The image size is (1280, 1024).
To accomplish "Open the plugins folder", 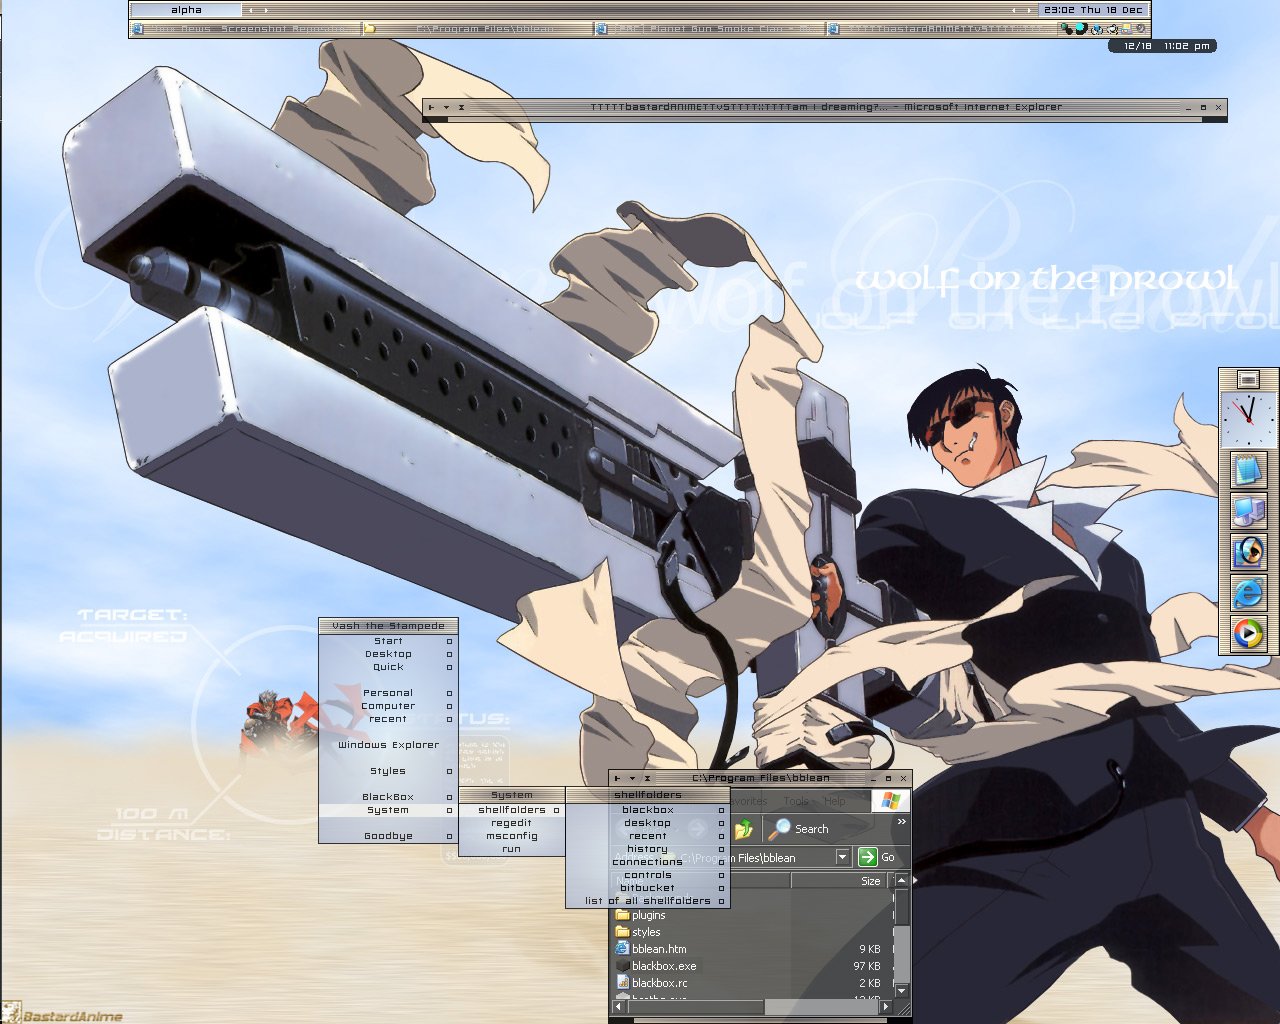I will point(640,915).
